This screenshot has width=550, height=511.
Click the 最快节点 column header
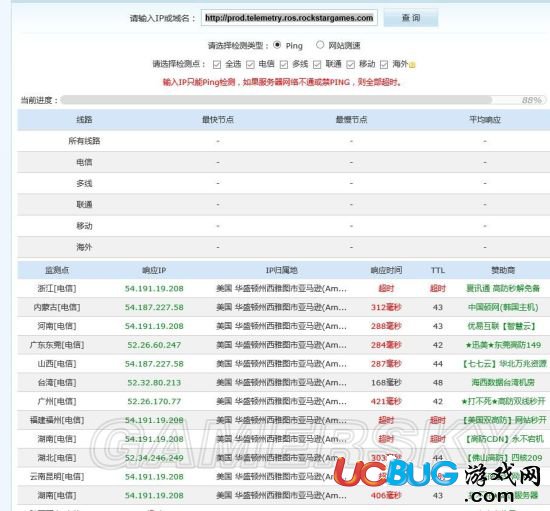click(x=218, y=120)
